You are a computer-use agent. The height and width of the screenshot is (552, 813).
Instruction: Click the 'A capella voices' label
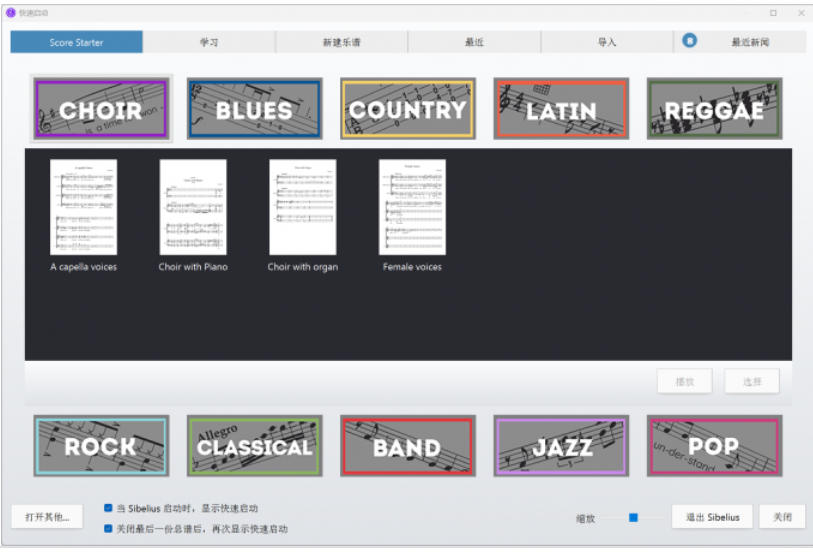pyautogui.click(x=83, y=267)
